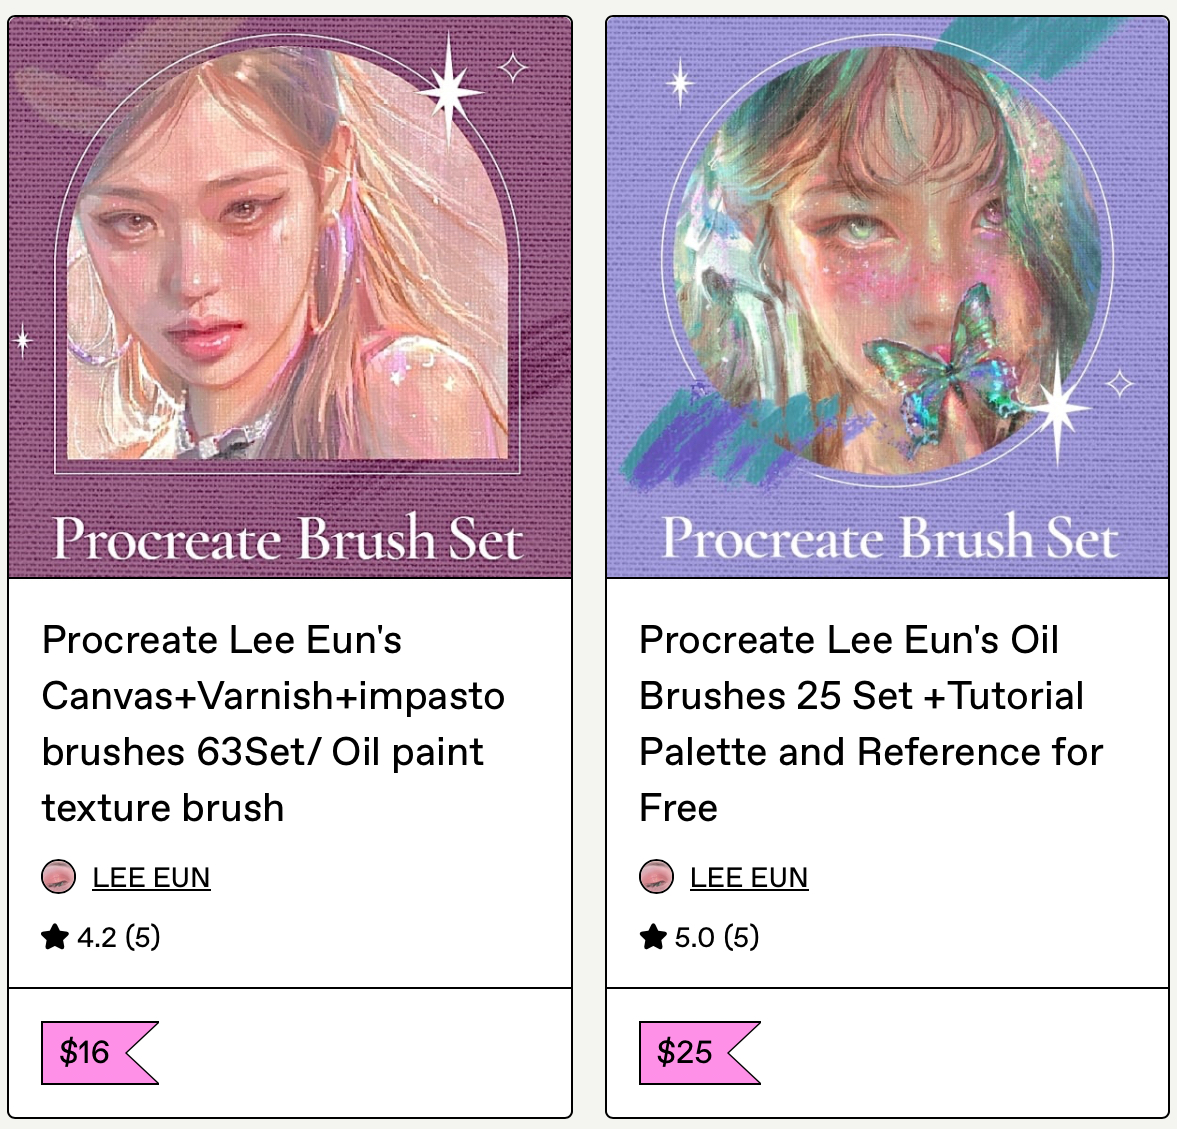Click "Procreate Brush Set" caption on the maroon cover

coord(288,539)
